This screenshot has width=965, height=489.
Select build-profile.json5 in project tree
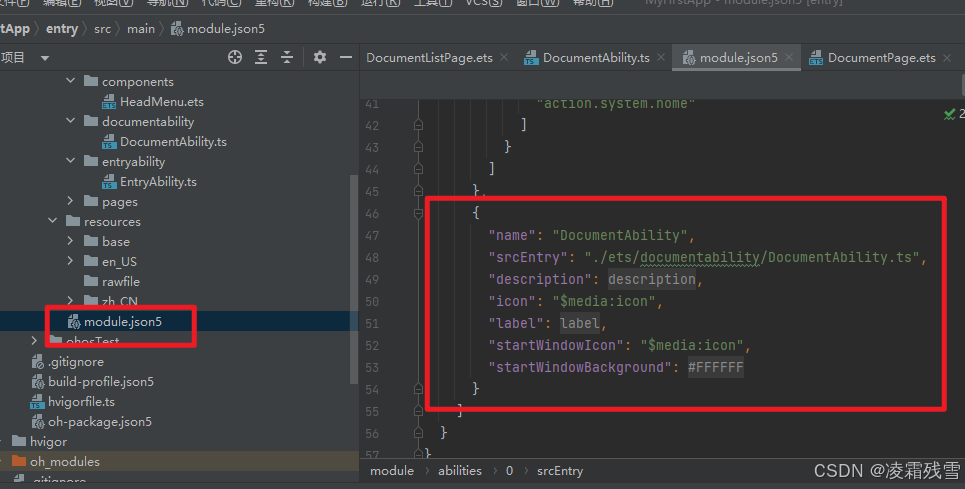pos(101,382)
